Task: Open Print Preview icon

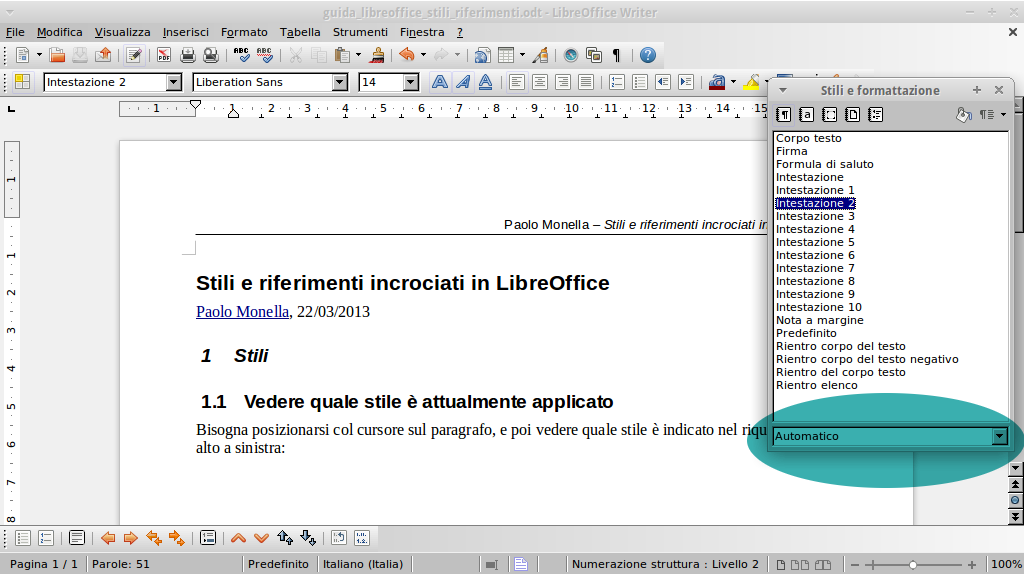Action: pos(211,56)
